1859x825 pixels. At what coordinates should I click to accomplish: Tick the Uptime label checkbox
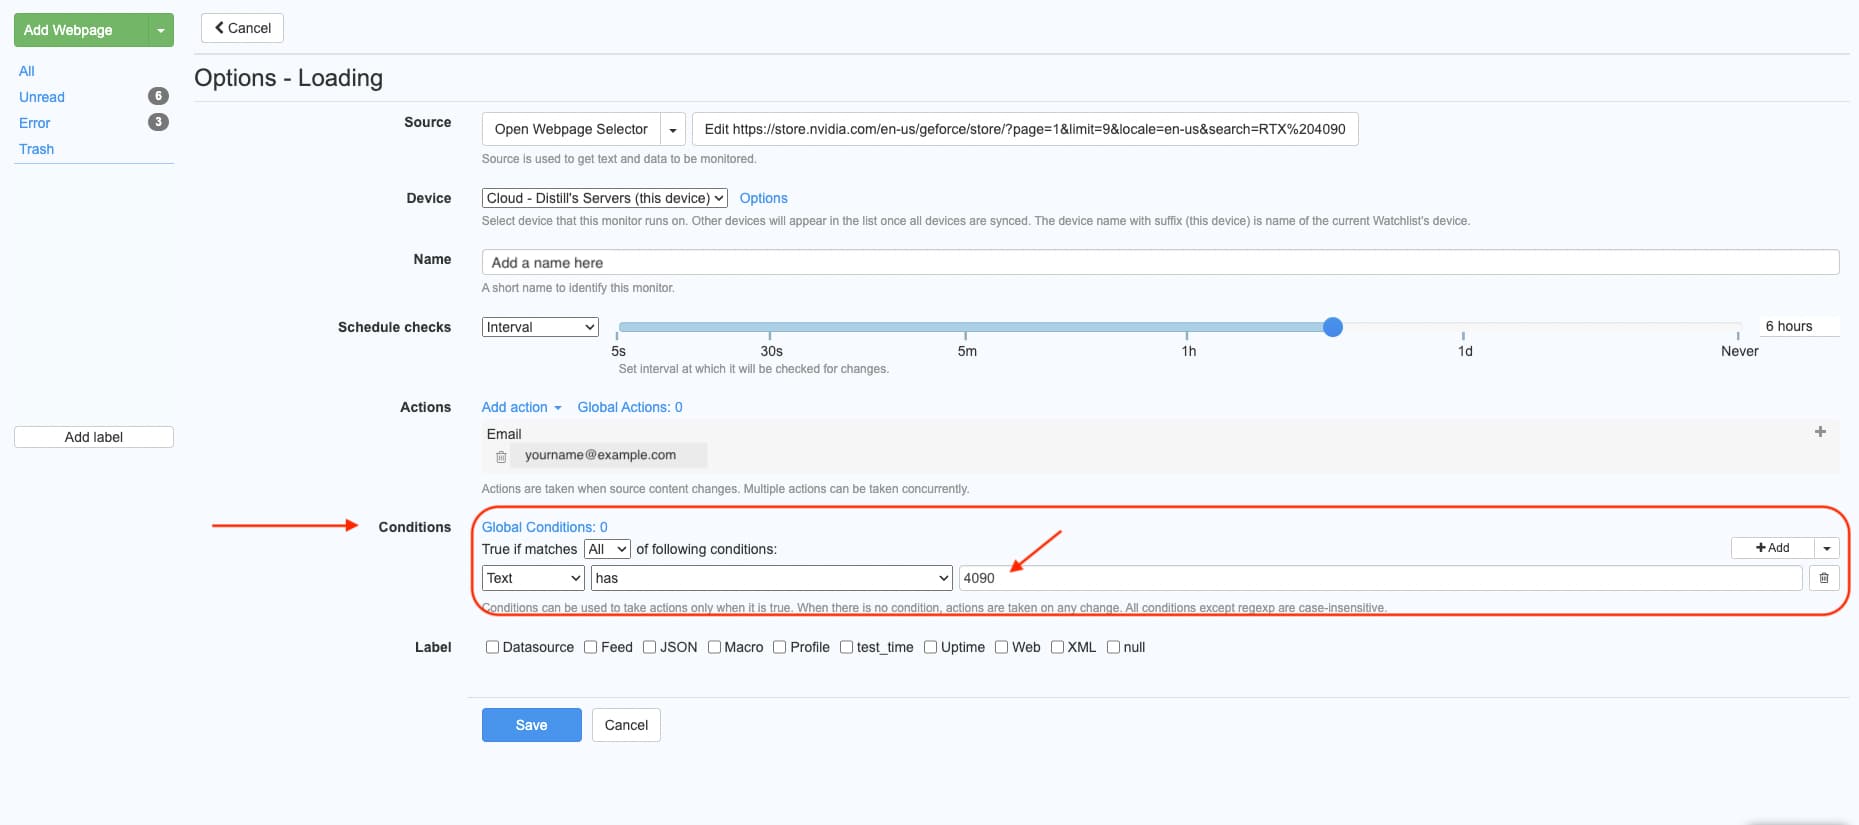pos(930,647)
